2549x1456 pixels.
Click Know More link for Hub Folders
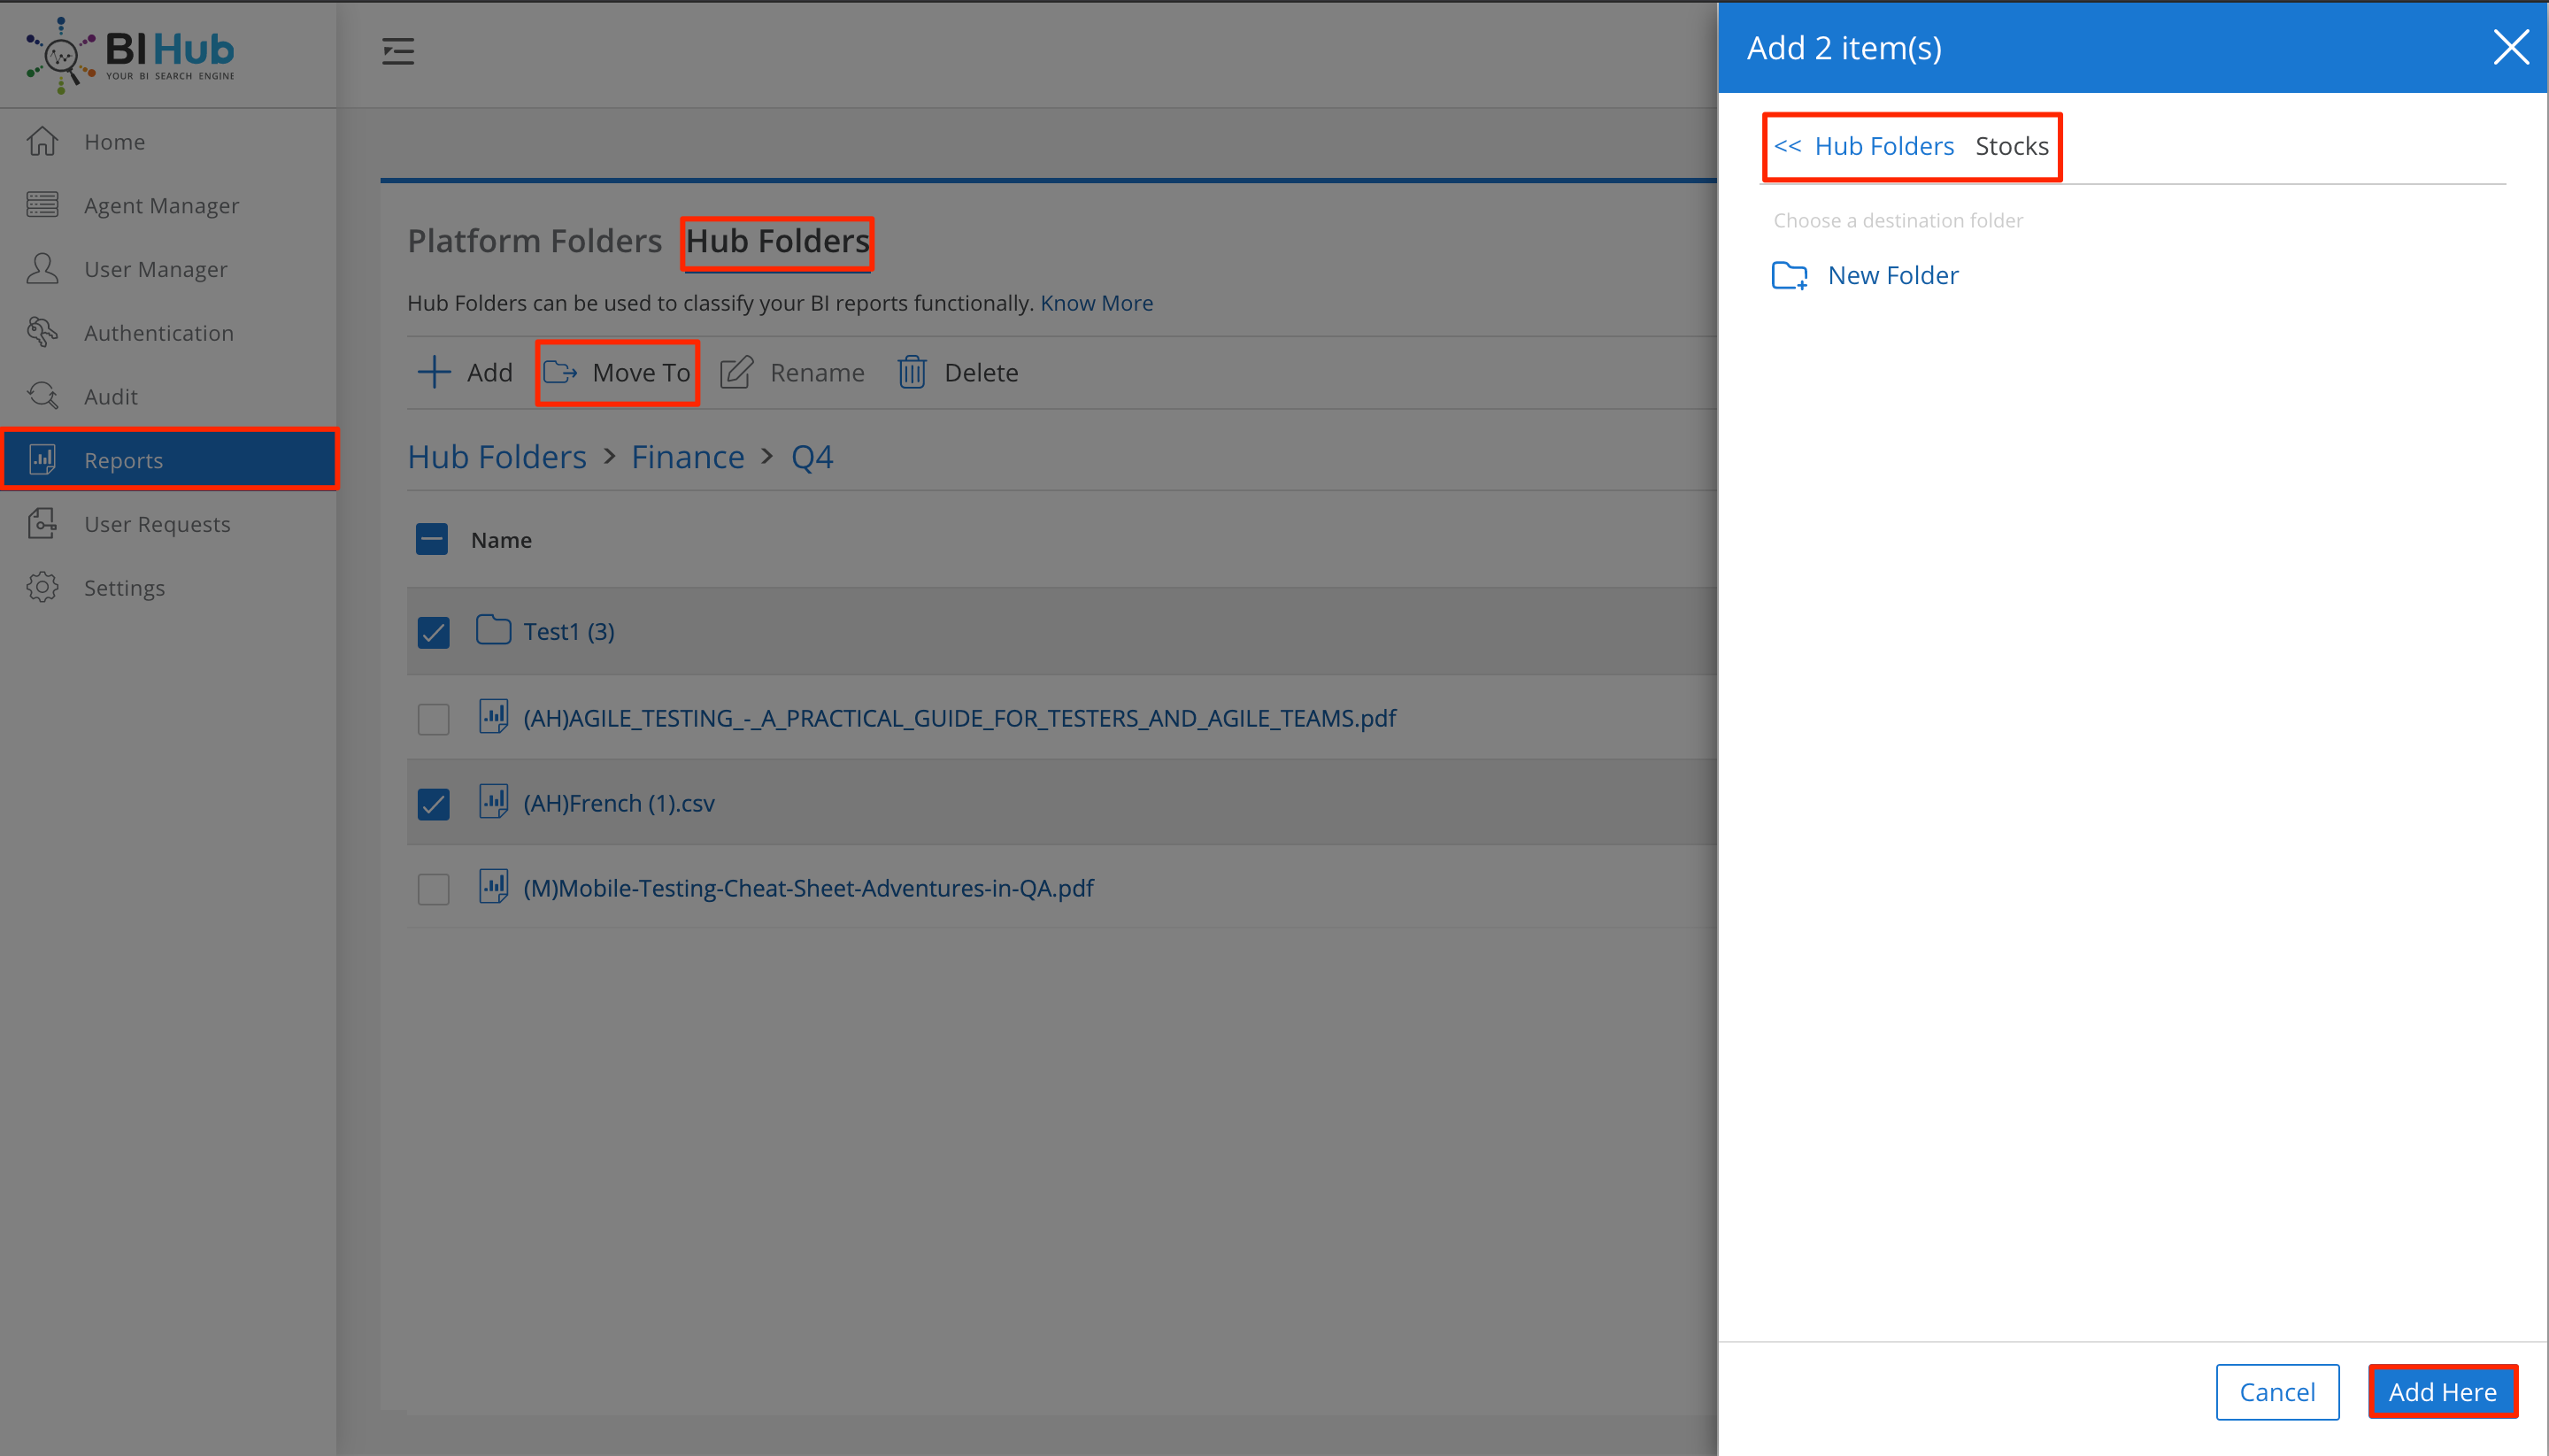[x=1097, y=301]
